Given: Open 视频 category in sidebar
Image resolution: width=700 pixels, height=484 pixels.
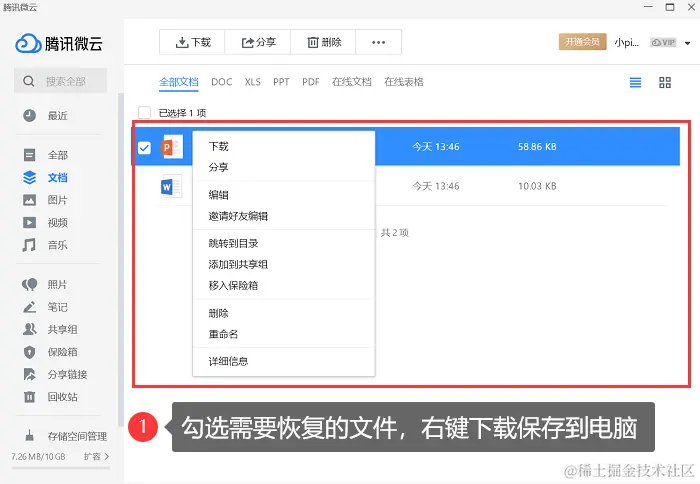Looking at the screenshot, I should tap(45, 222).
